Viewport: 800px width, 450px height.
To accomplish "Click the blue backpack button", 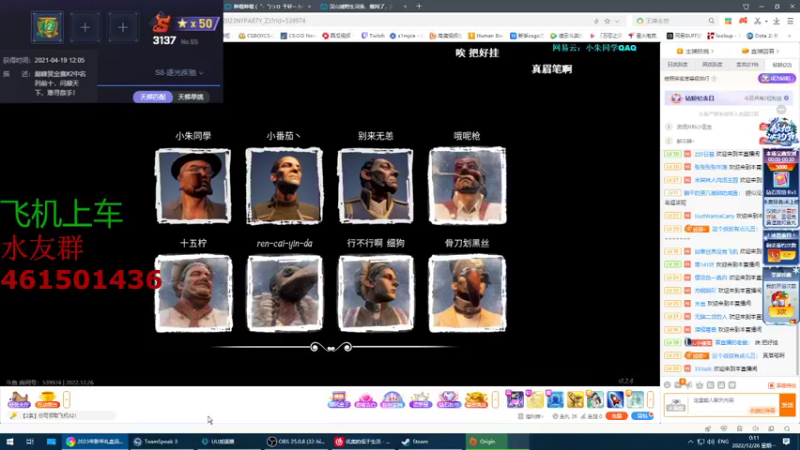I will pyautogui.click(x=642, y=416).
